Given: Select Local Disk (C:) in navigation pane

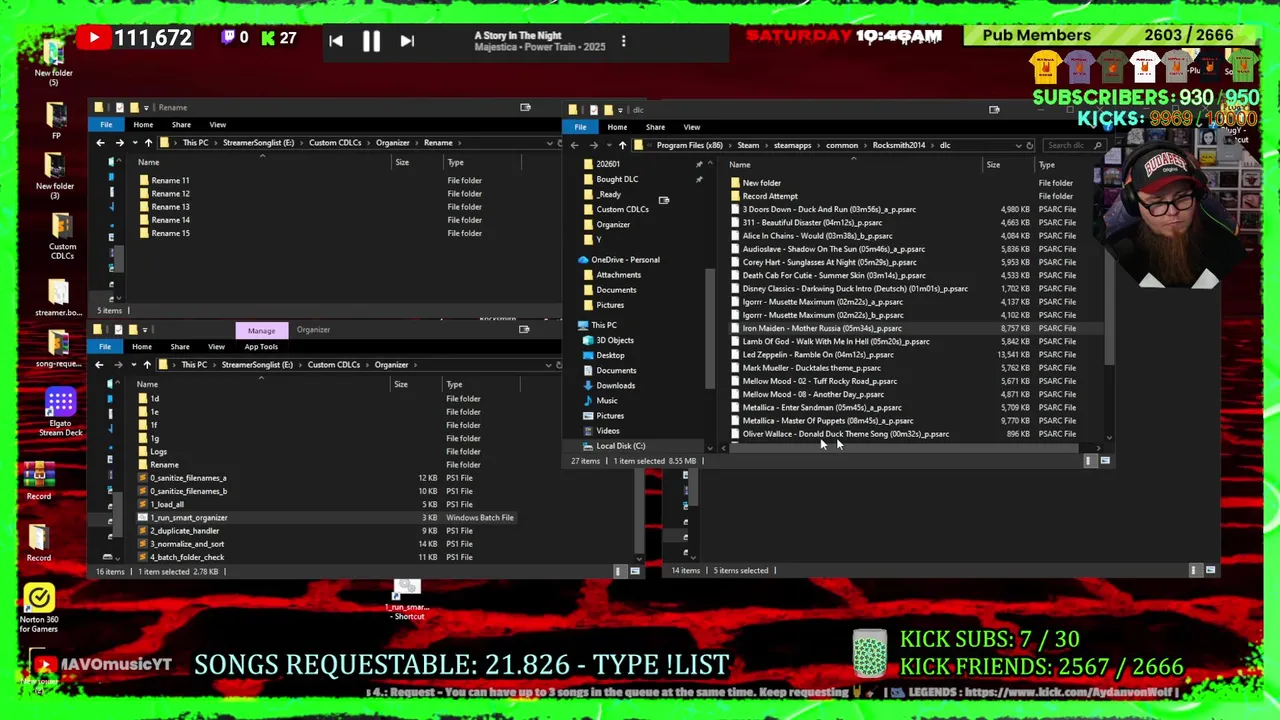Looking at the screenshot, I should [620, 446].
